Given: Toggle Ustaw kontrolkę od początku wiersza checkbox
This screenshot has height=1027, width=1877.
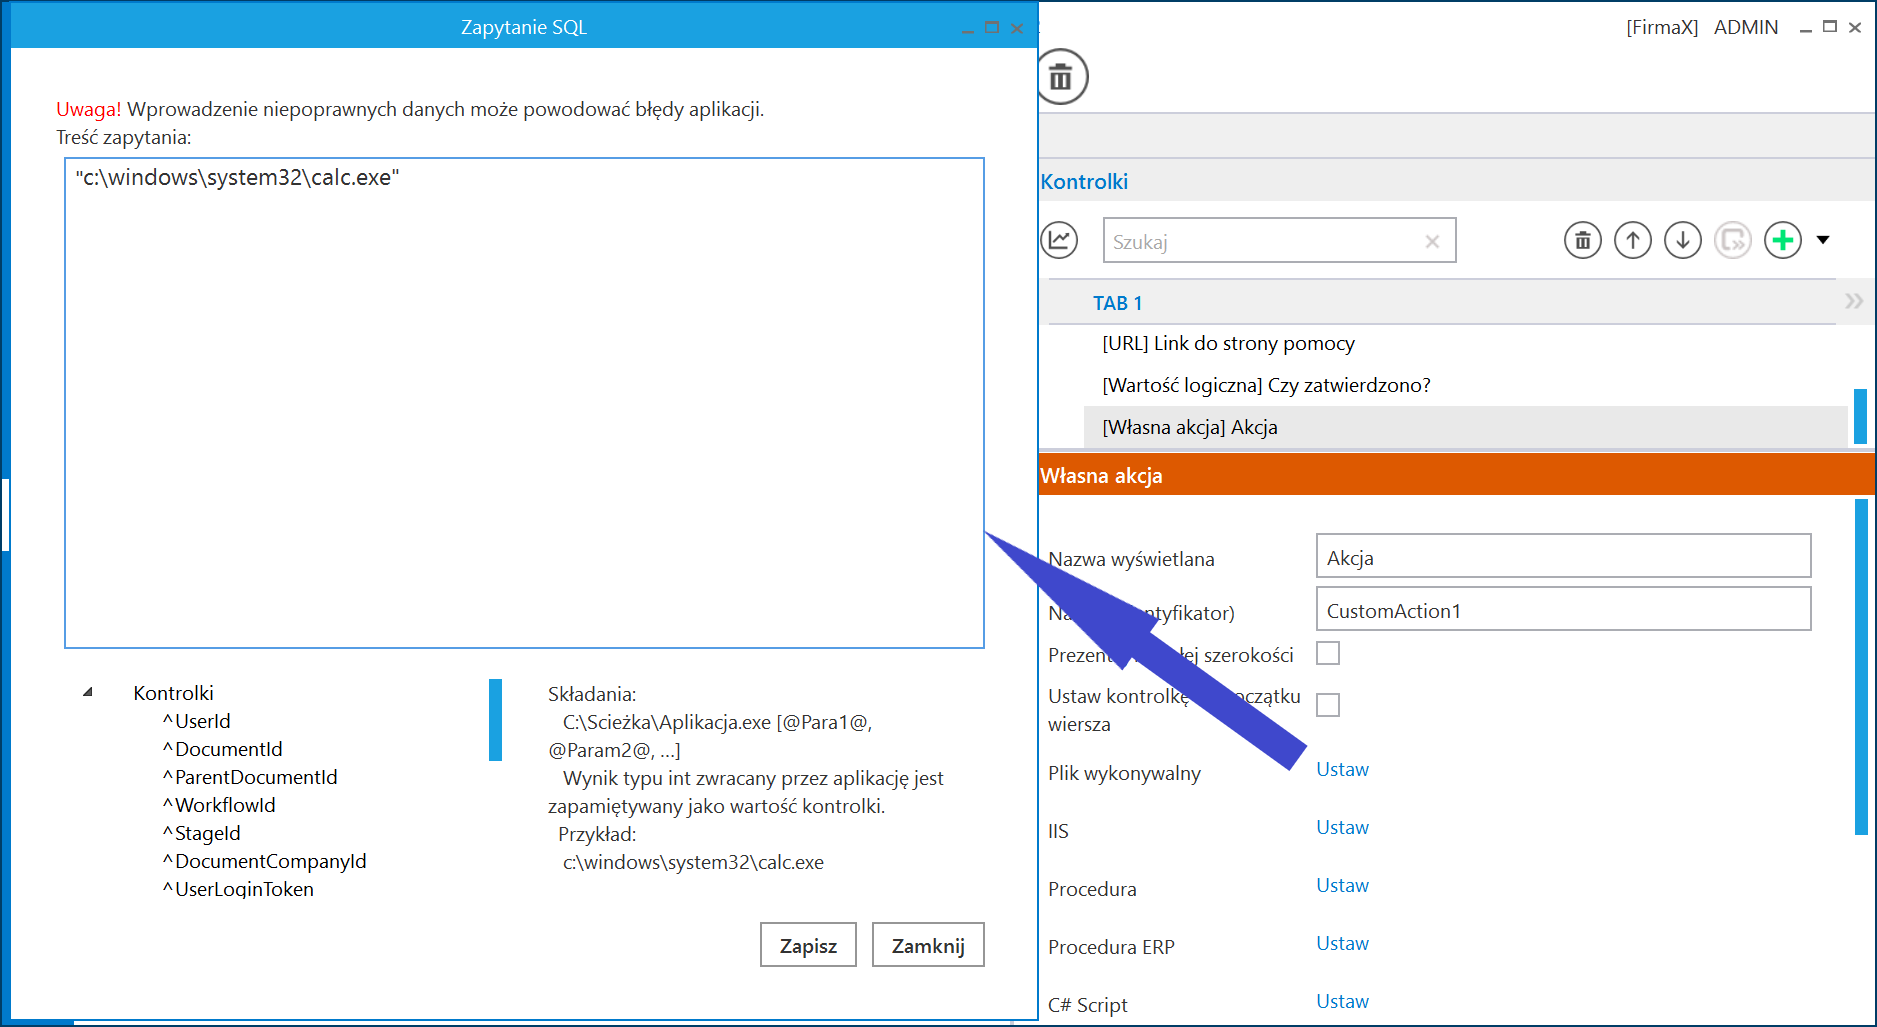Looking at the screenshot, I should click(x=1328, y=705).
